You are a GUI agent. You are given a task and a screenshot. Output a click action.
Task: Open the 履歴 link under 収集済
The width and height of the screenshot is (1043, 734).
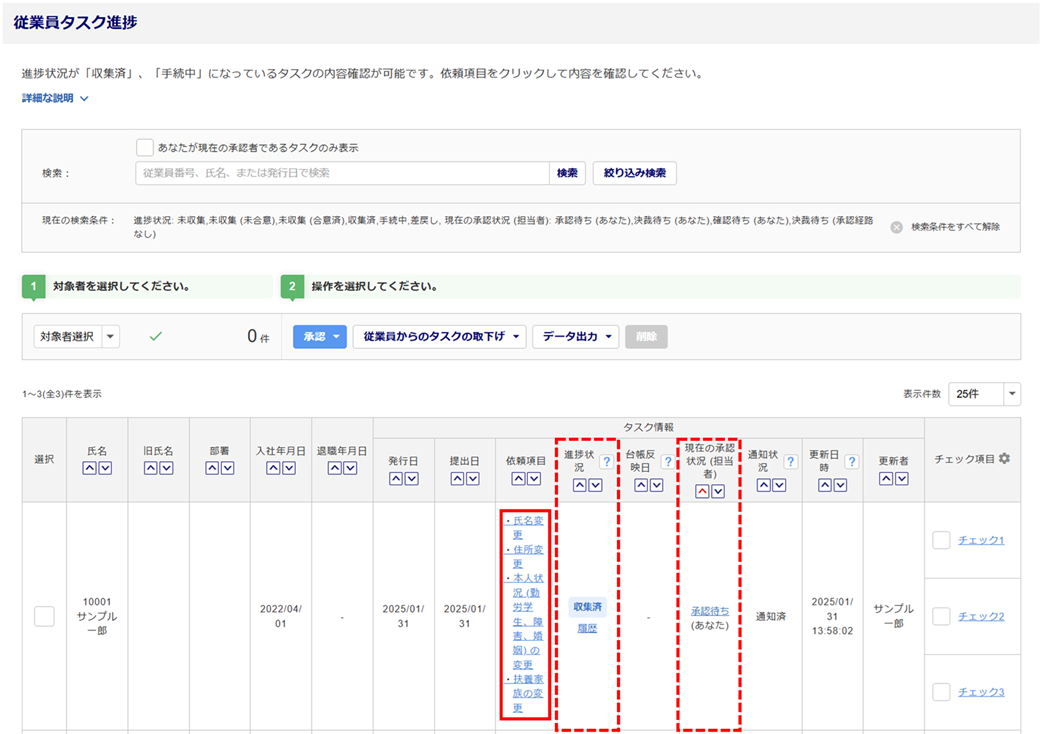(x=587, y=629)
